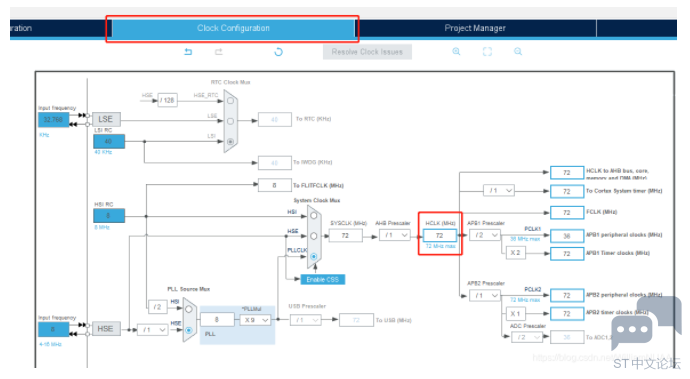Click the X 1 APB2 timer multiplier
Viewport: 690px width, 379px height.
pyautogui.click(x=515, y=314)
